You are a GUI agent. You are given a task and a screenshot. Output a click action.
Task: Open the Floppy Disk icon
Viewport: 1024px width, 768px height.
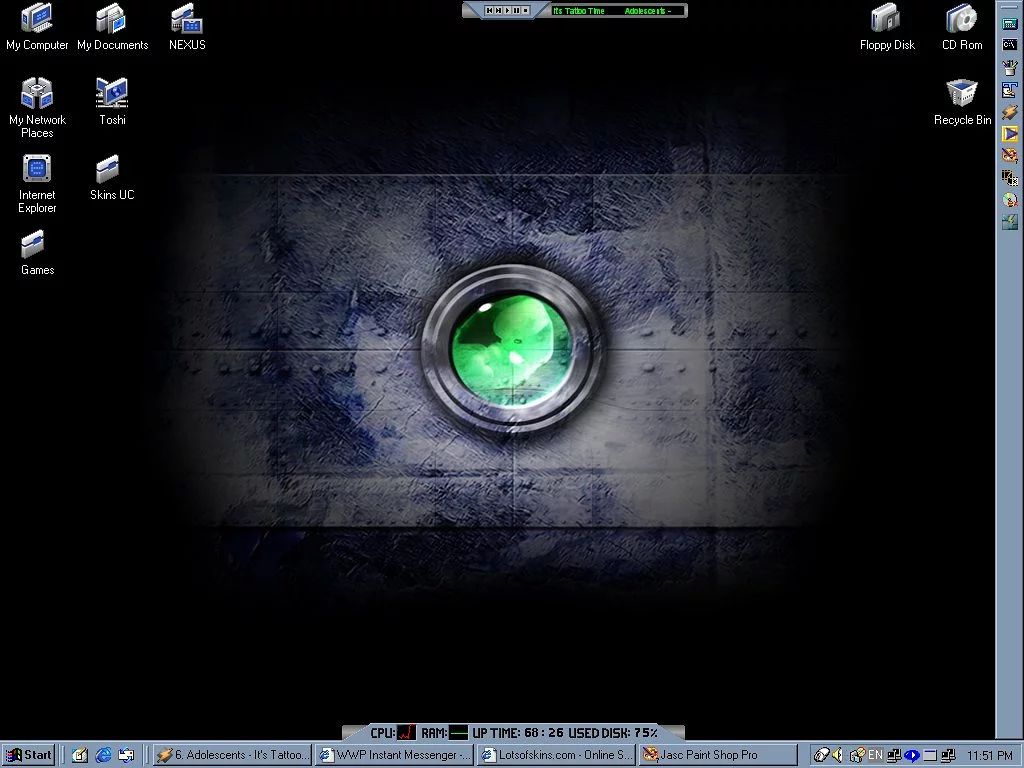point(886,19)
